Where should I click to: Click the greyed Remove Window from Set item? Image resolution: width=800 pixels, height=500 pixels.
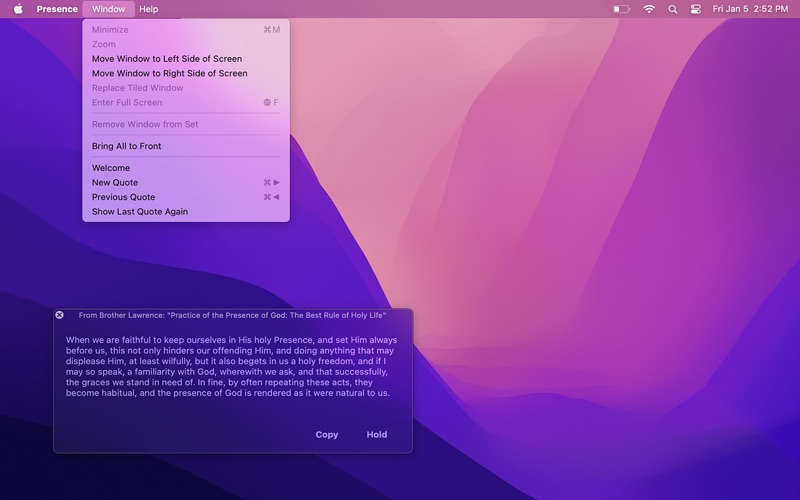[186, 124]
